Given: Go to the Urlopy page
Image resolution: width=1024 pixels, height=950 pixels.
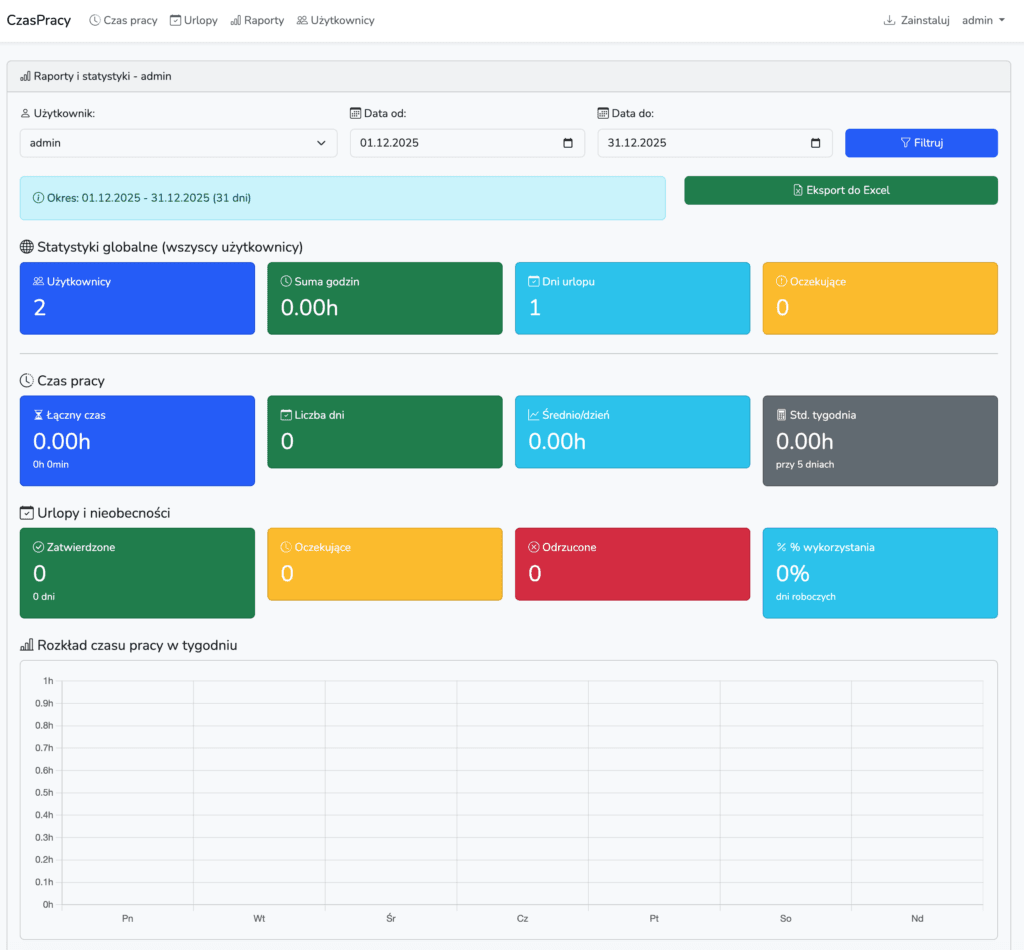Looking at the screenshot, I should point(193,20).
